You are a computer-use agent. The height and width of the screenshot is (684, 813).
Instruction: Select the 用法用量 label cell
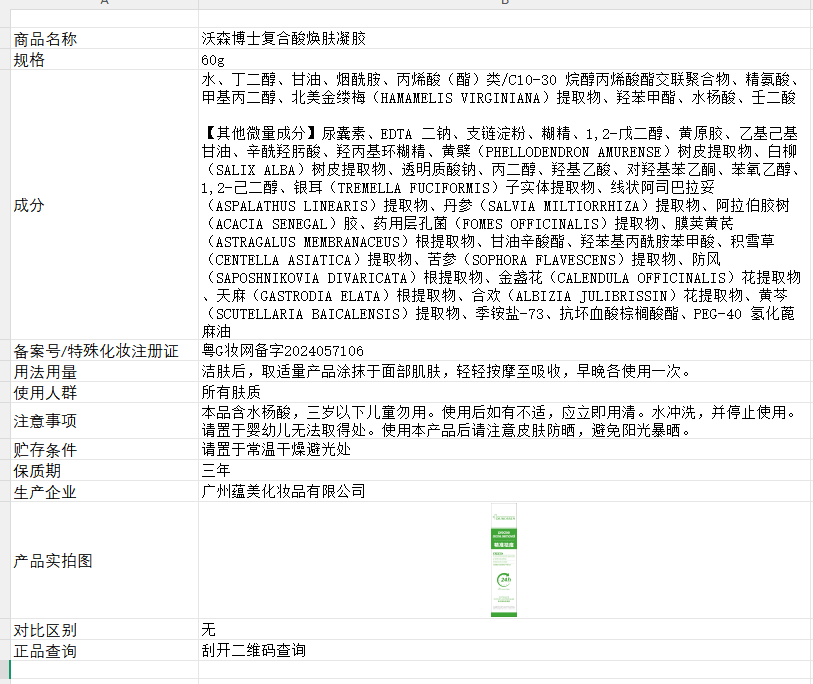pos(104,371)
